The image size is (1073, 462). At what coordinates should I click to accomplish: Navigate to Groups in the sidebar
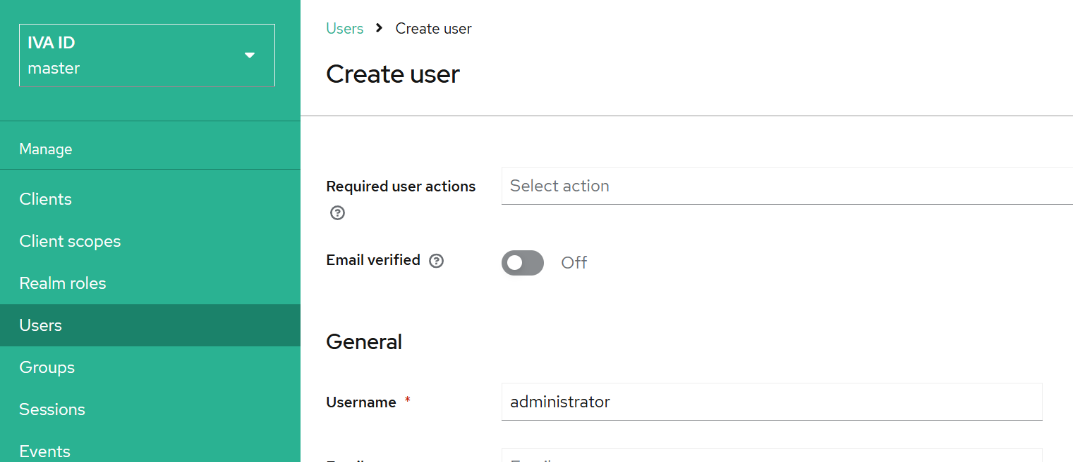click(47, 367)
